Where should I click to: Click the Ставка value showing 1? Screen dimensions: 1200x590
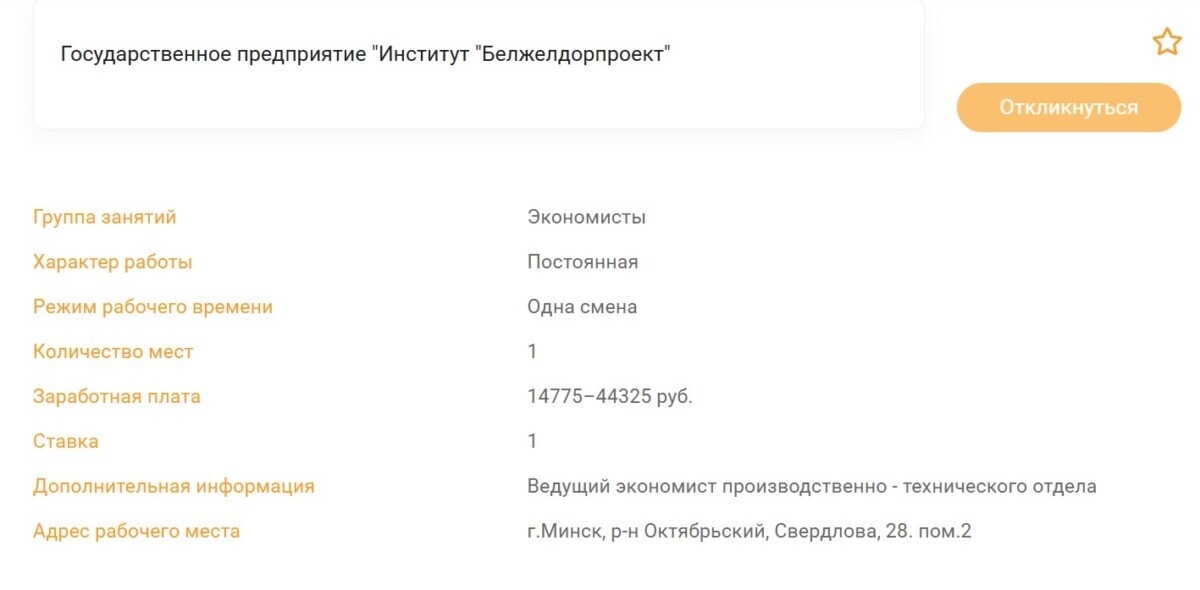coord(532,441)
